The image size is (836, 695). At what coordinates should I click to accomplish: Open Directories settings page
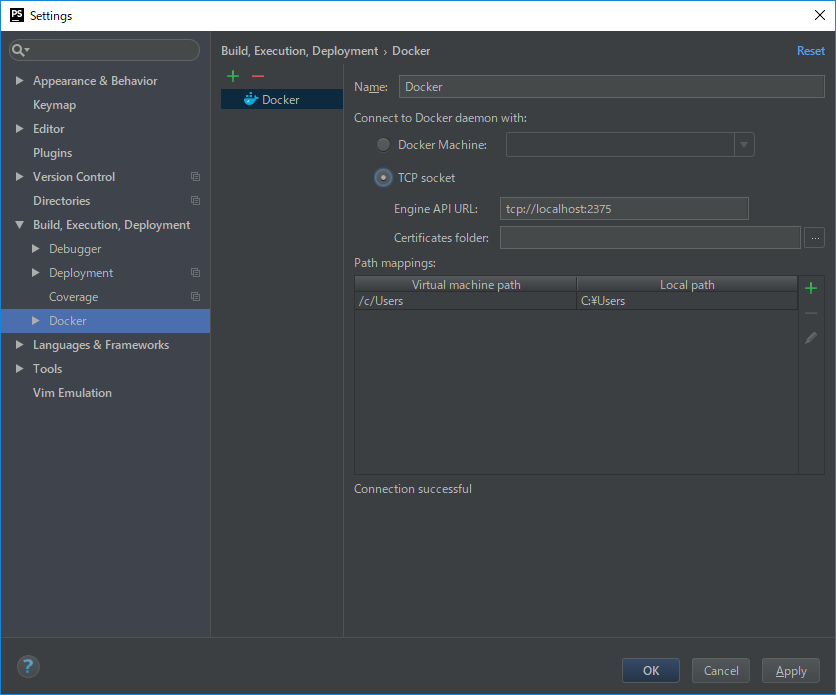pos(61,201)
